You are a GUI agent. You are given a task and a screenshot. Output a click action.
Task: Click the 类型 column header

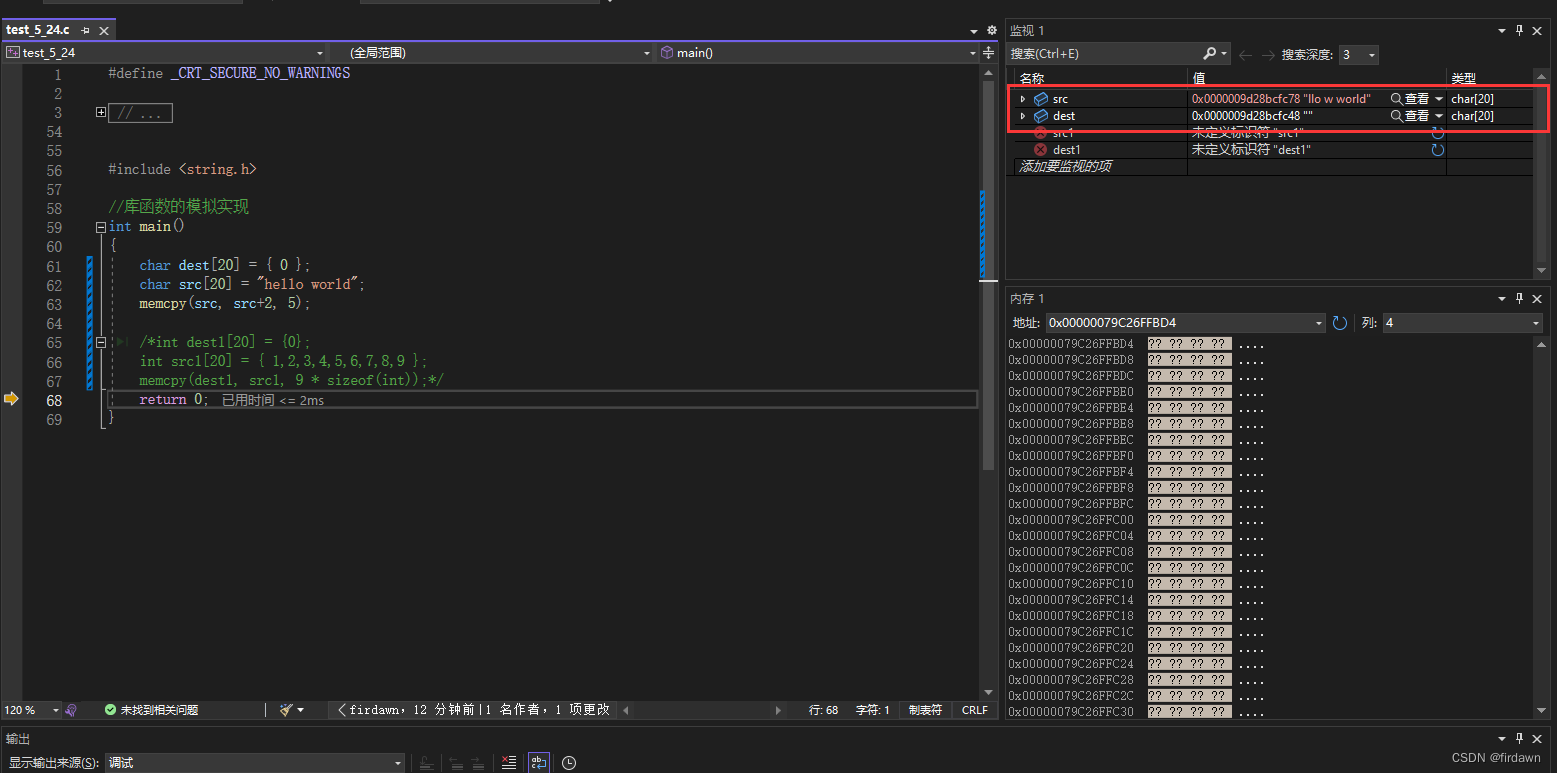(x=1463, y=78)
